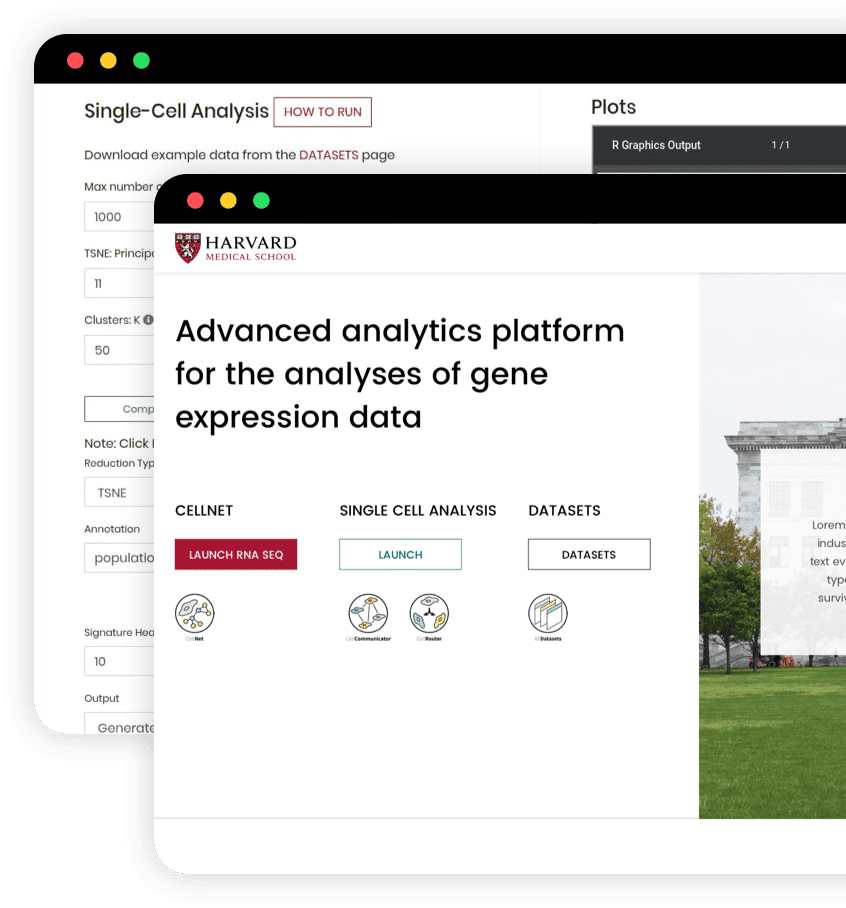
Task: Select the TSNE principal field showing 11
Action: tap(119, 284)
